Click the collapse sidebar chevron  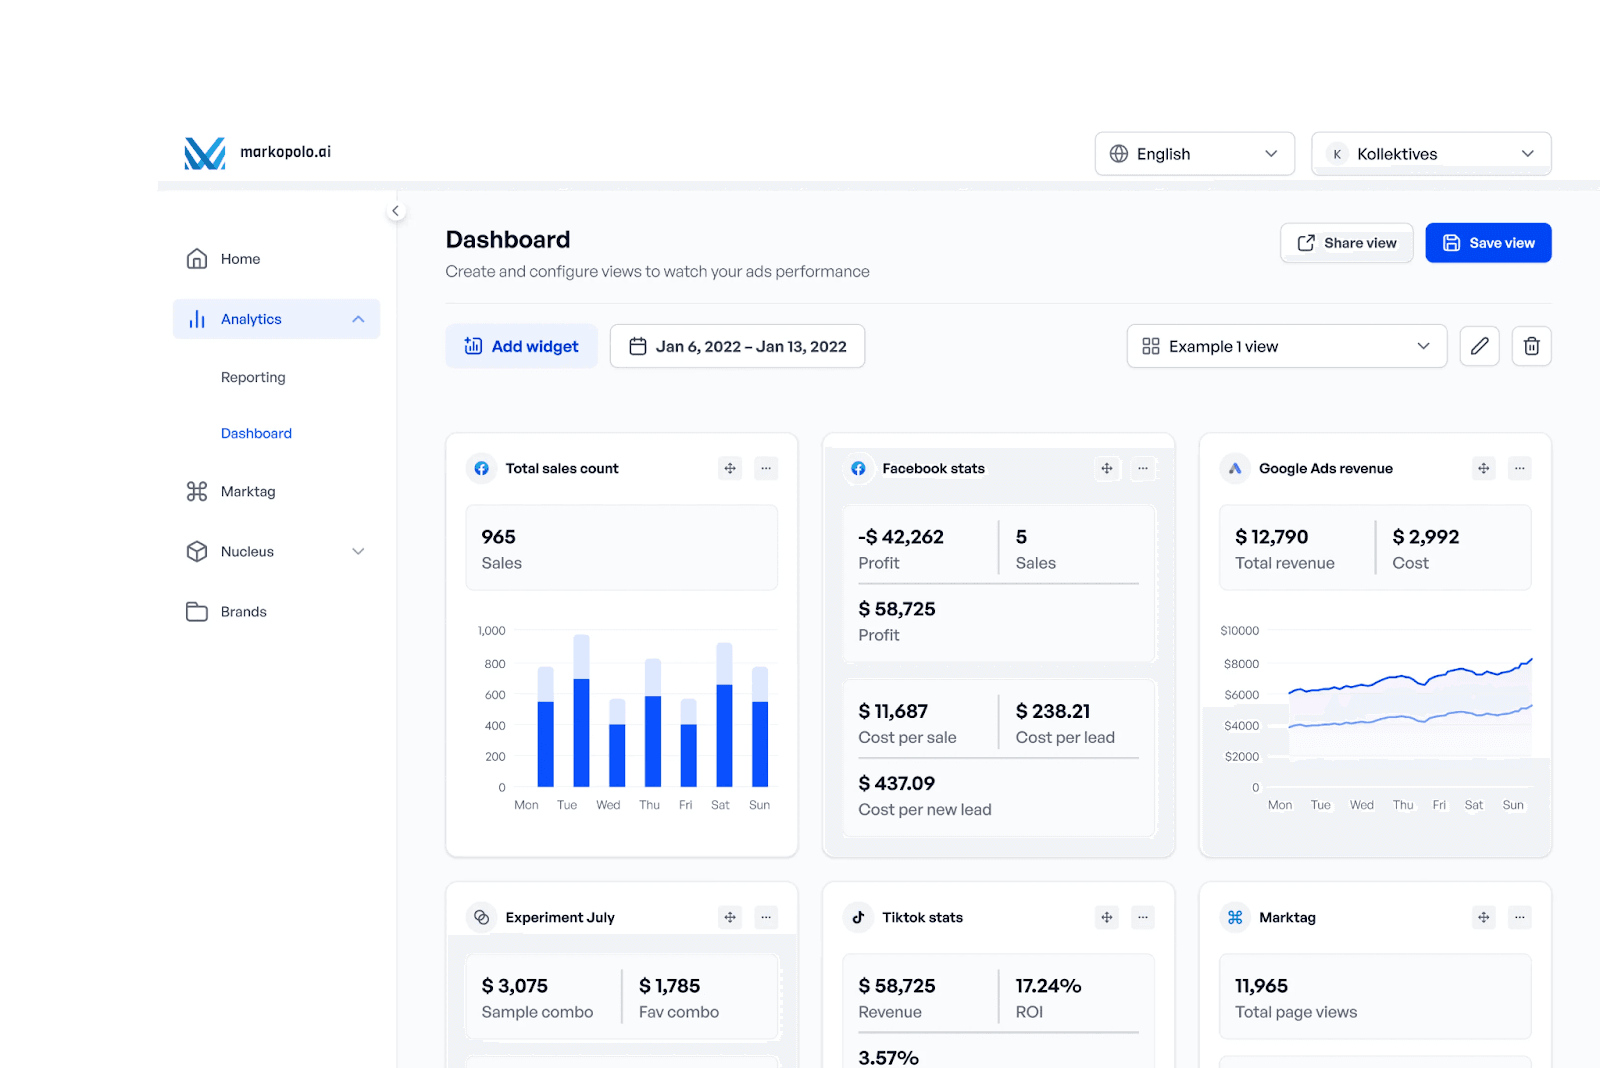click(396, 211)
